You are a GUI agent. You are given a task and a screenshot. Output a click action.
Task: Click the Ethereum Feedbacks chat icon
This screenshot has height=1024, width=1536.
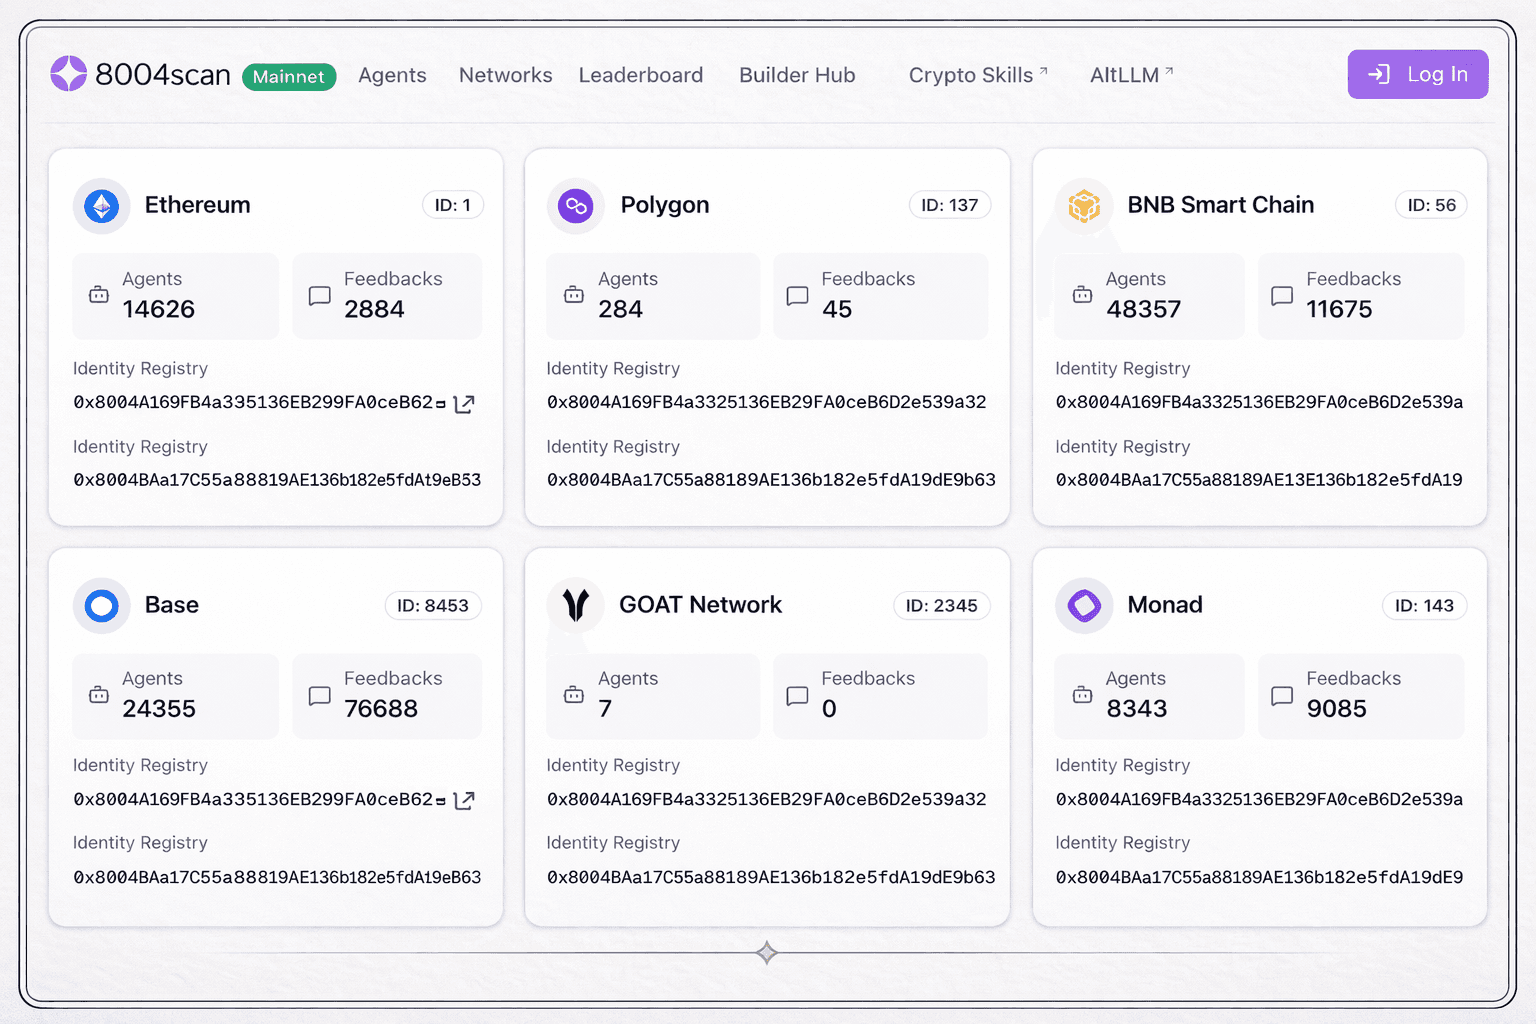click(x=319, y=296)
